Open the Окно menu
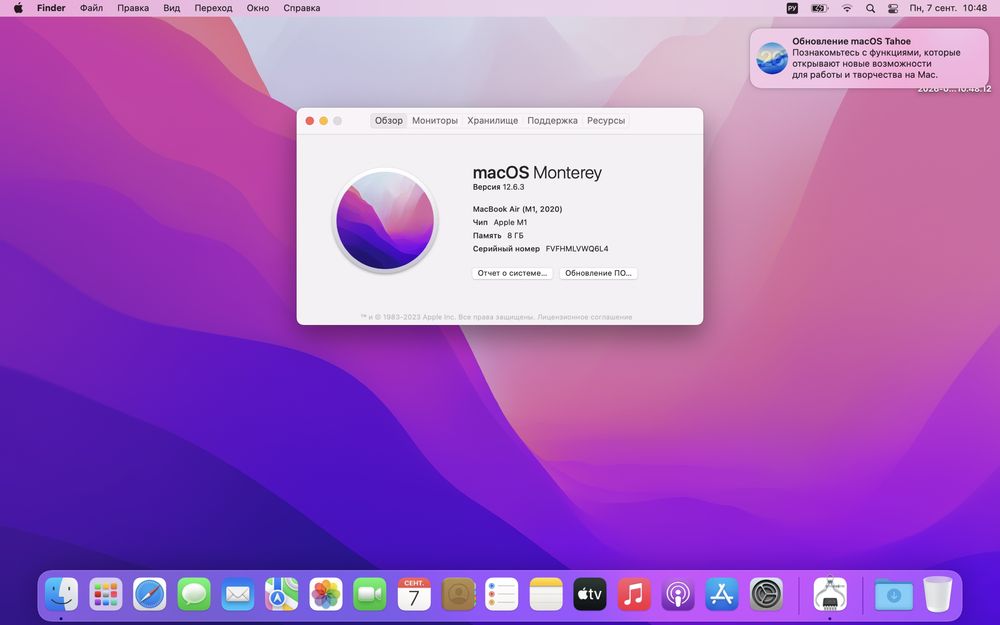 click(258, 8)
